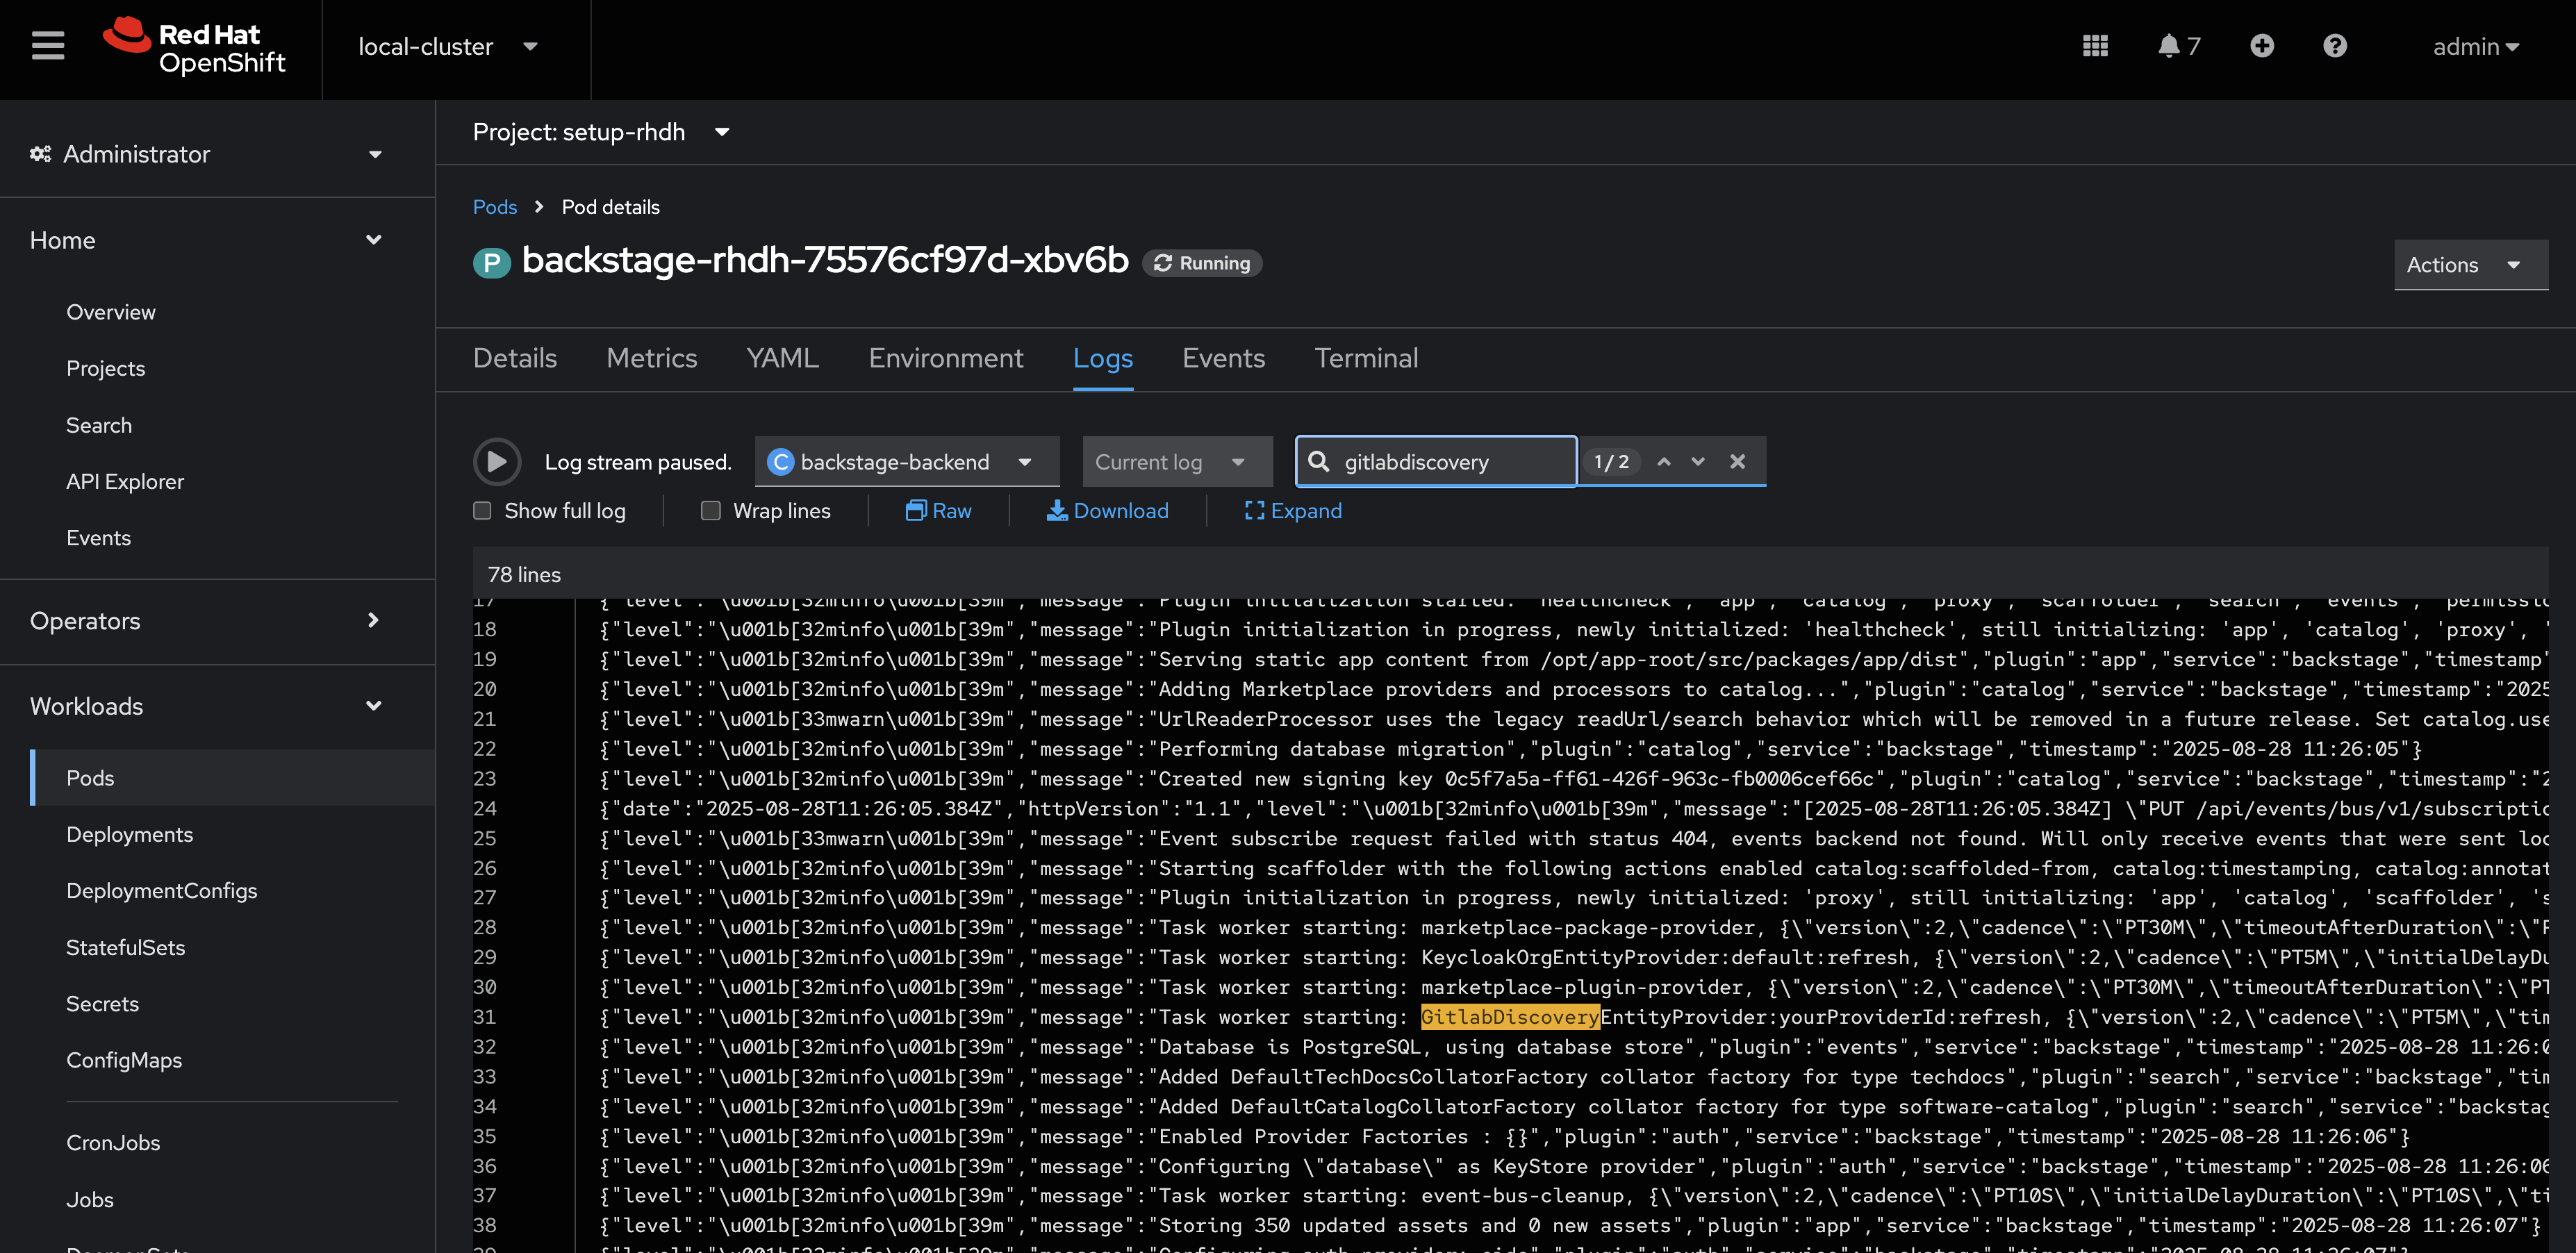Expand the log viewer
This screenshot has width=2576, height=1253.
click(x=1293, y=511)
